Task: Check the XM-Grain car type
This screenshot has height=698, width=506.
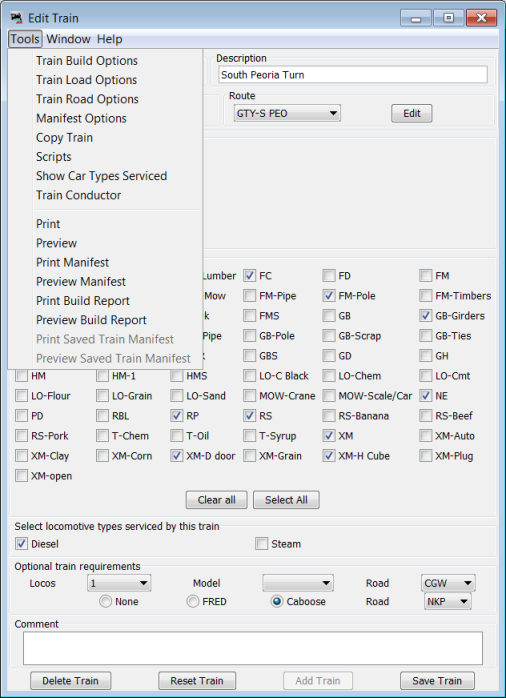Action: [249, 456]
